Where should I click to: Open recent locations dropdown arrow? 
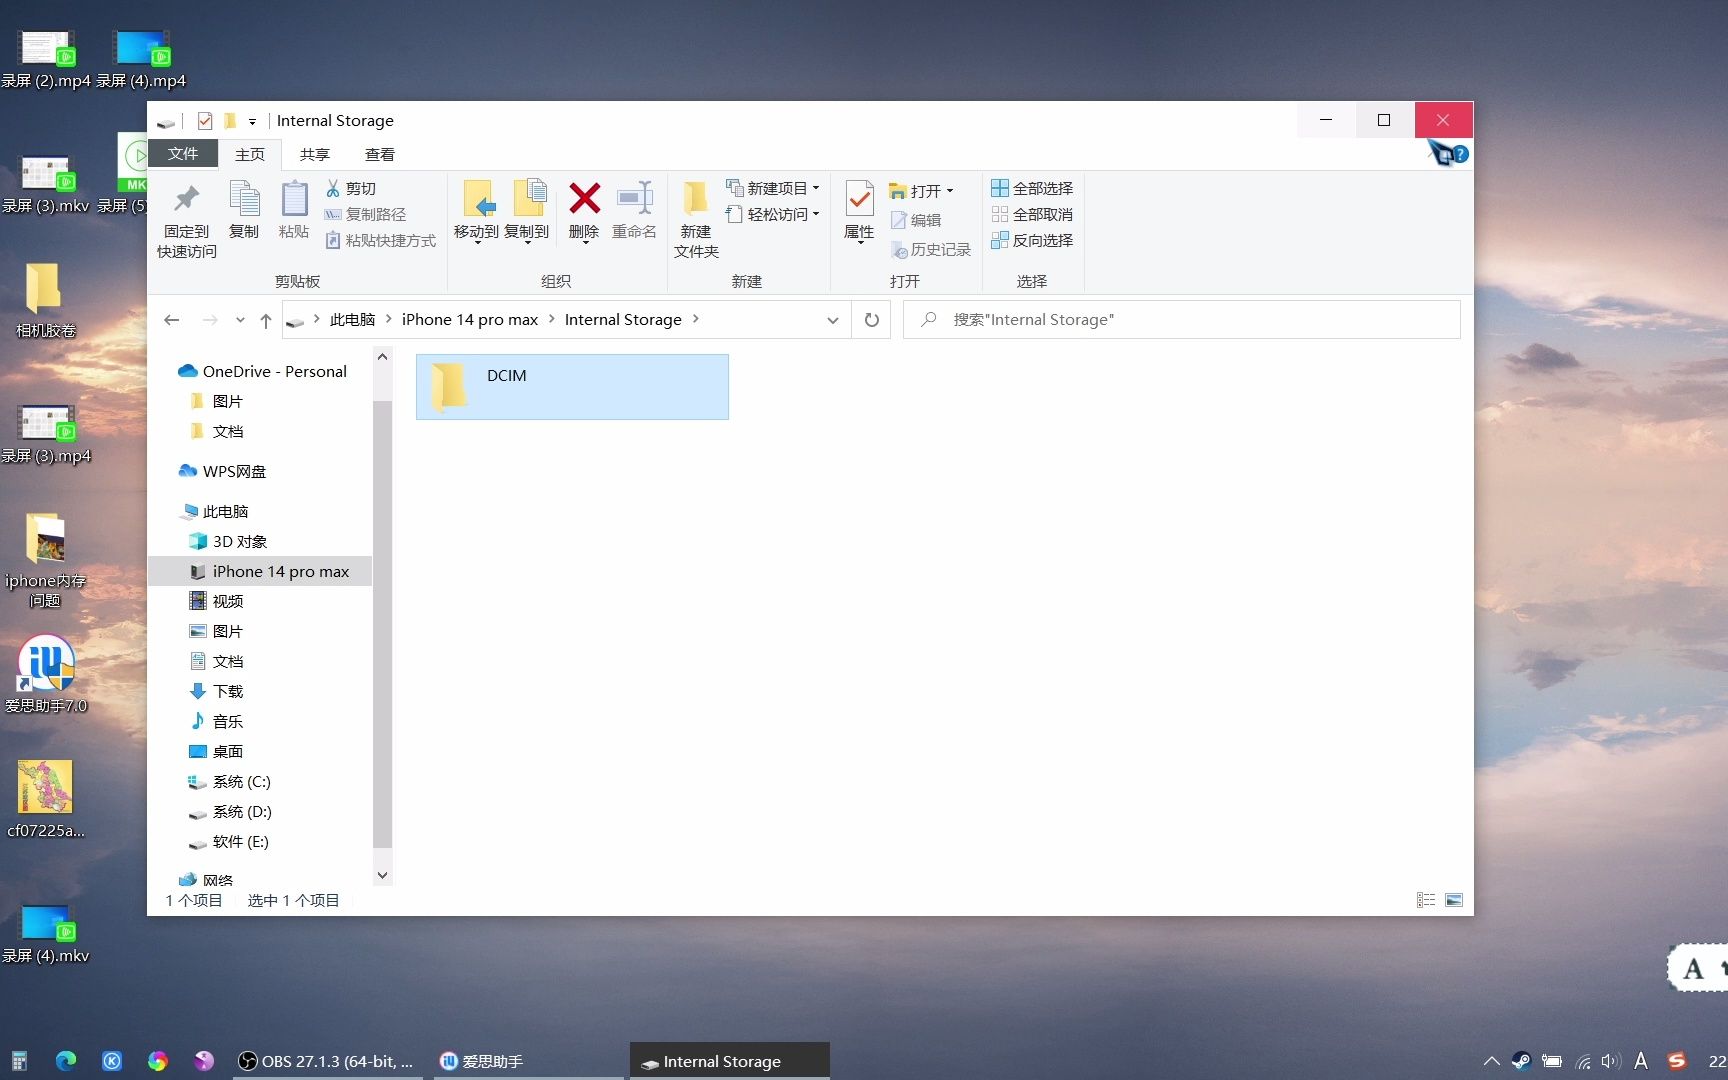click(x=240, y=320)
